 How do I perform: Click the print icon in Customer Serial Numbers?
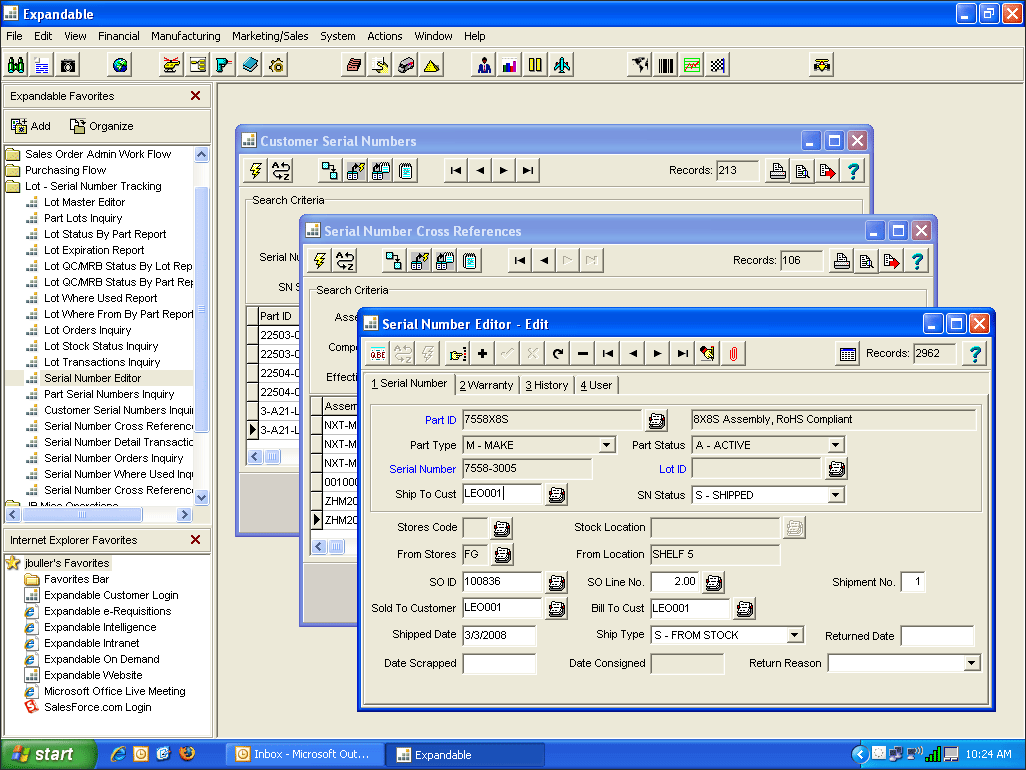coord(777,170)
